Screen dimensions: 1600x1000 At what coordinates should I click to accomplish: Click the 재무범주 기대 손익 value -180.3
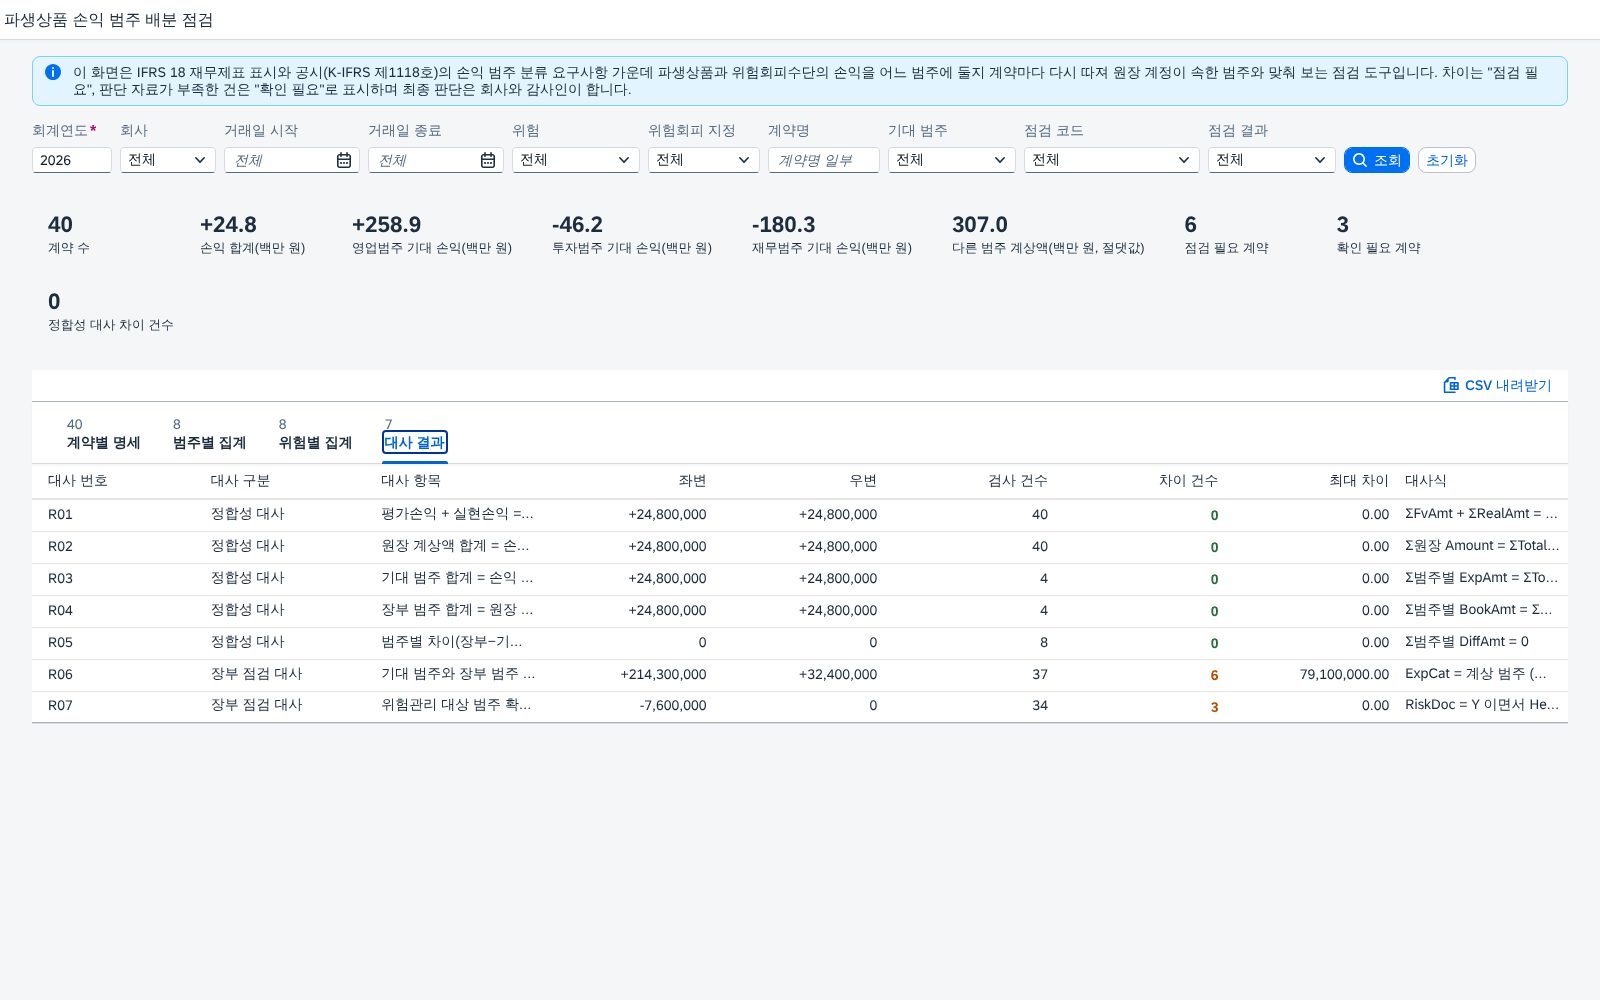(x=784, y=225)
